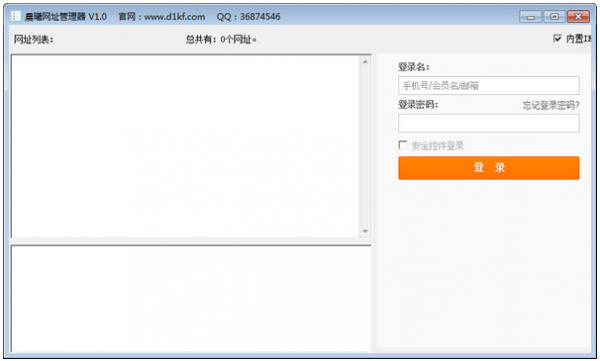Screen dimensions: 600x361
Task: Maximize the 网址管理器 window
Action: coord(554,17)
